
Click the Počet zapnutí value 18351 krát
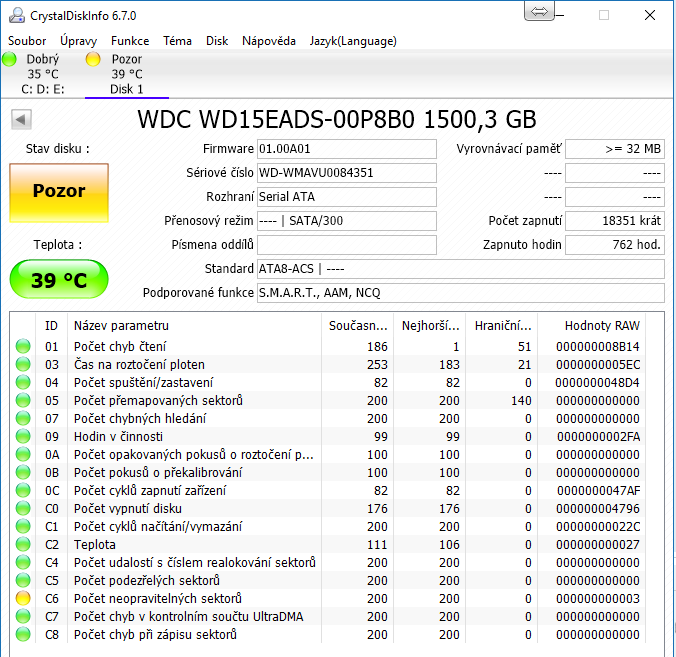[615, 221]
